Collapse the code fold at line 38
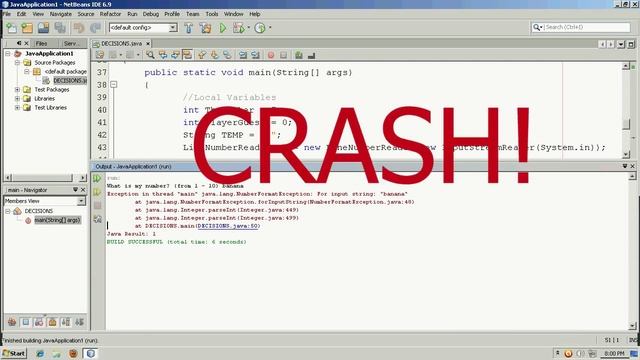Image resolution: width=640 pixels, height=360 pixels. 113,85
